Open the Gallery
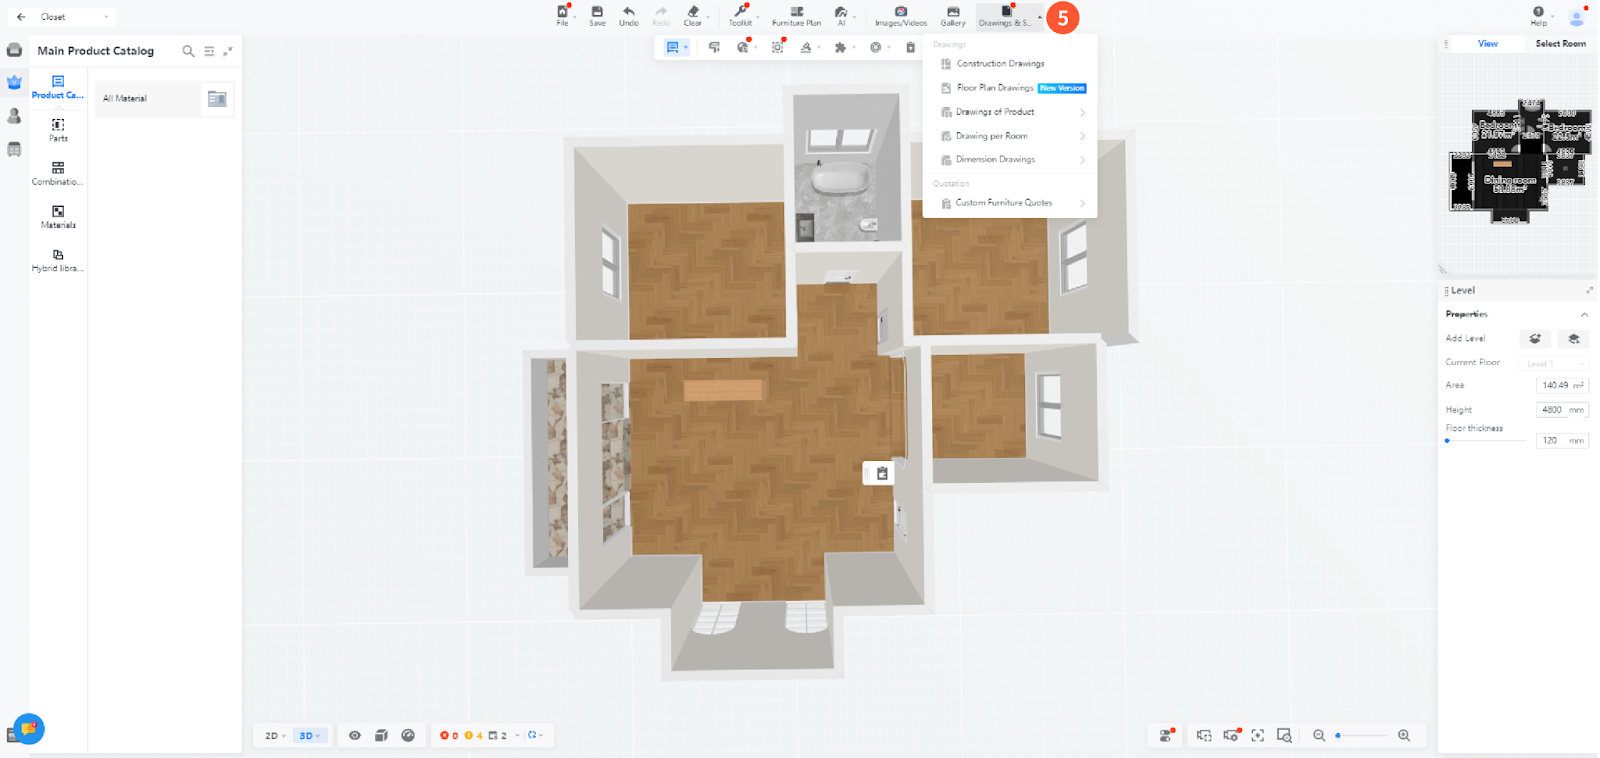Viewport: 1600px width, 758px height. pyautogui.click(x=952, y=15)
